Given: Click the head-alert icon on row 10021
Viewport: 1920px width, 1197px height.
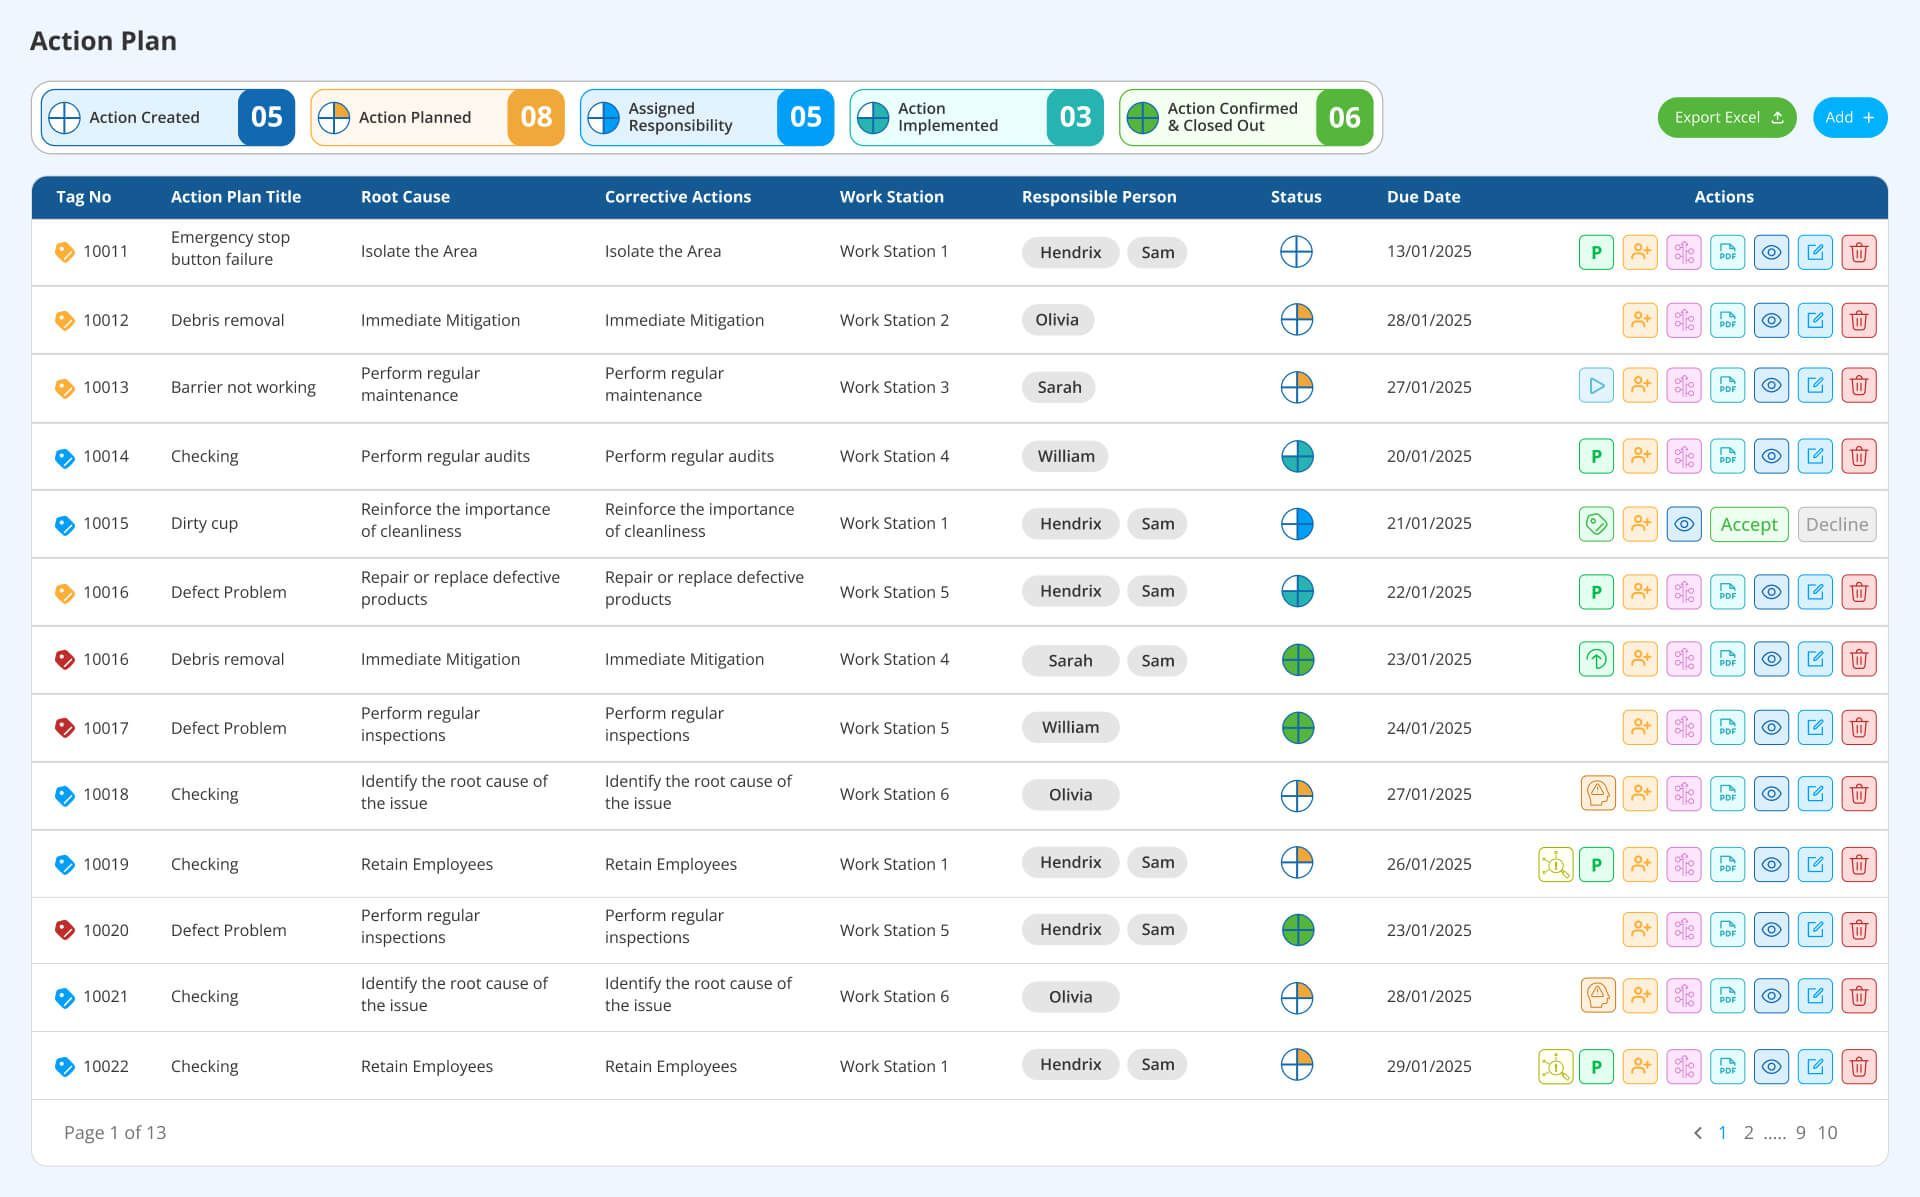Looking at the screenshot, I should point(1597,996).
